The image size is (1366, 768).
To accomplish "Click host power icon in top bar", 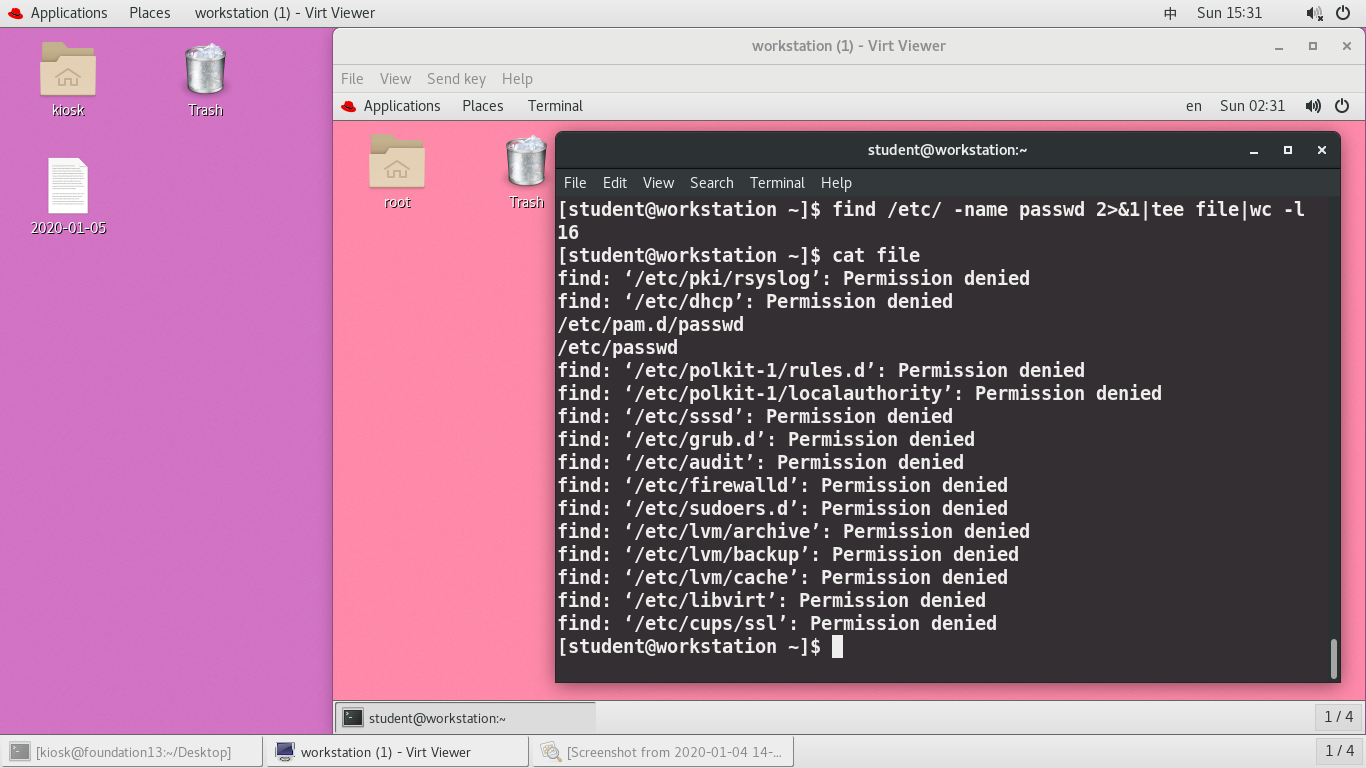I will click(x=1343, y=13).
